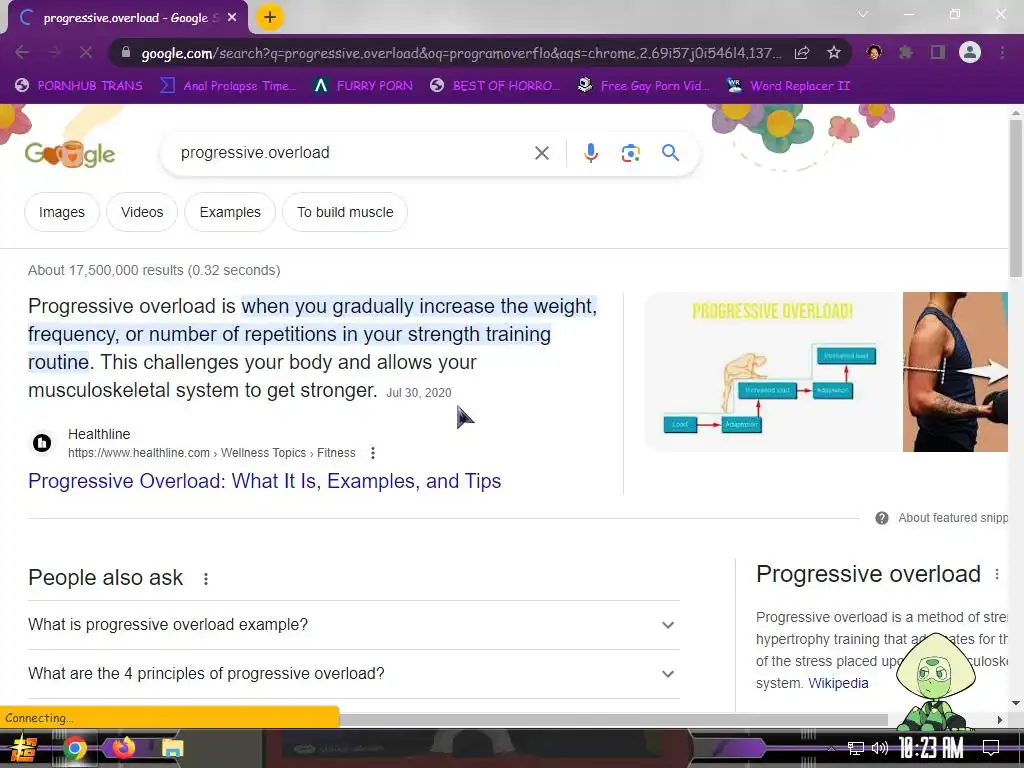Toggle the browser side panel
Viewport: 1024px width, 768px height.
pyautogui.click(x=938, y=52)
